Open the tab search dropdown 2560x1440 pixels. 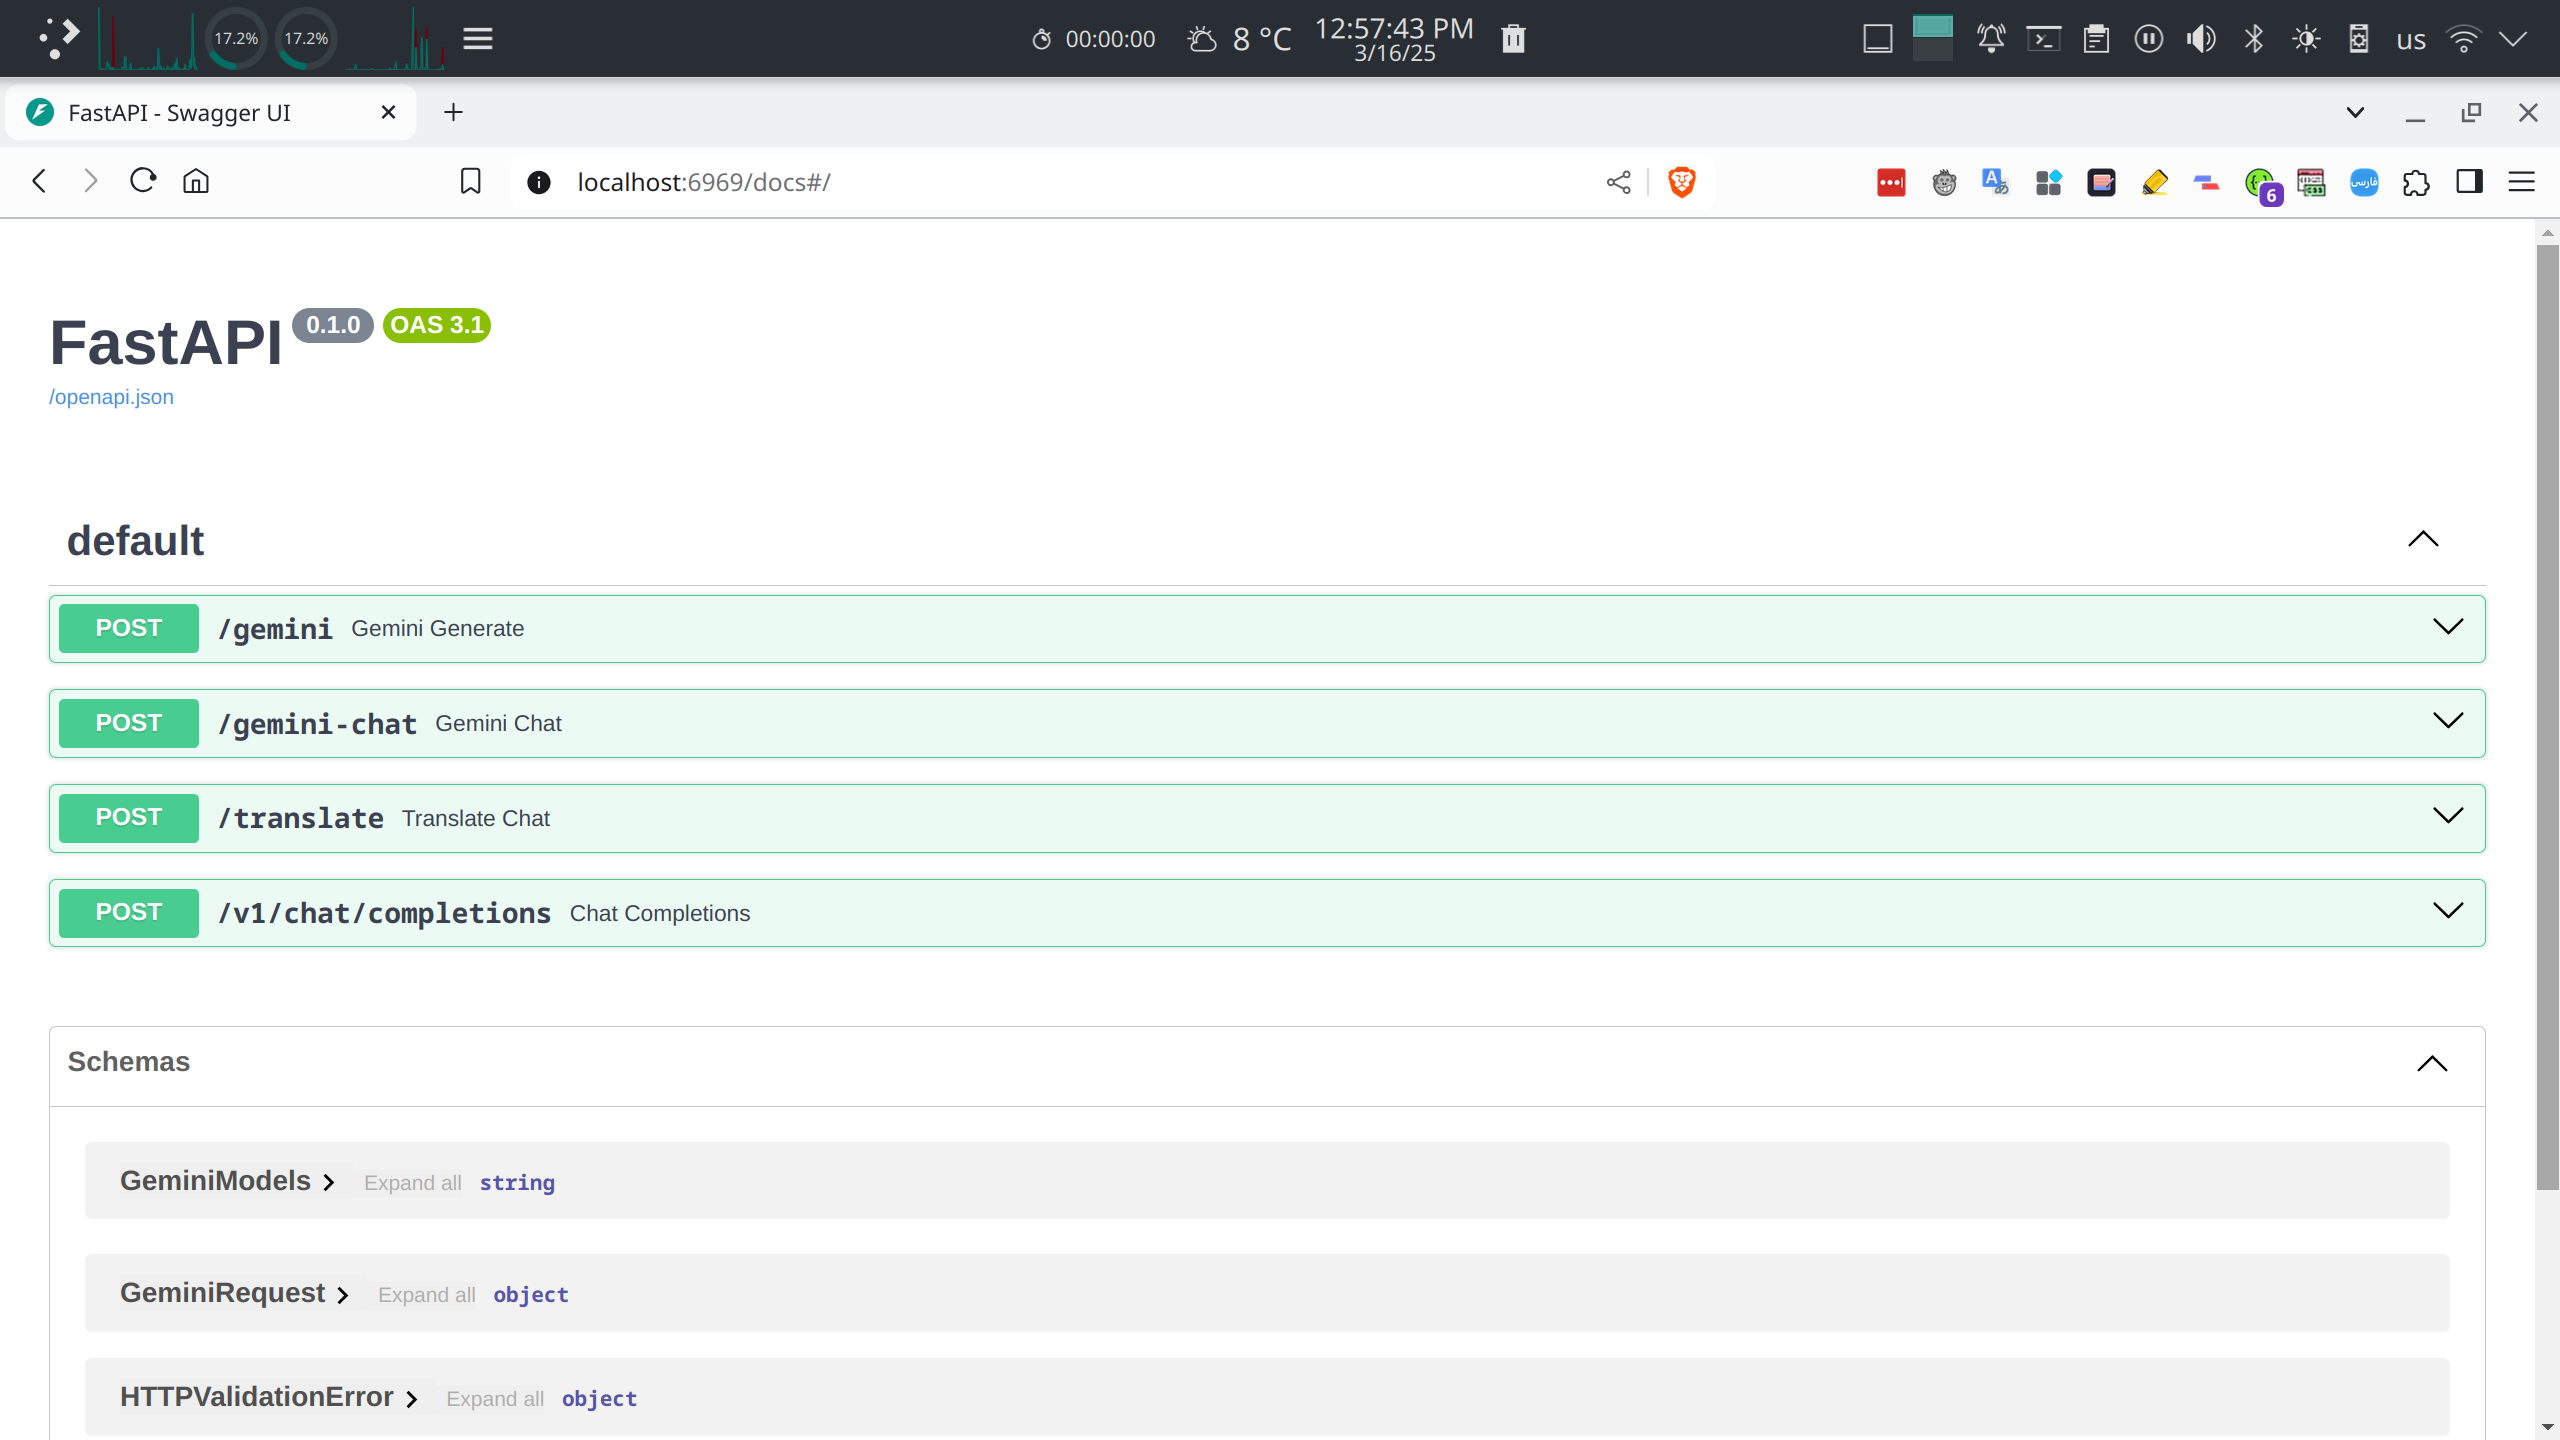click(x=2355, y=112)
